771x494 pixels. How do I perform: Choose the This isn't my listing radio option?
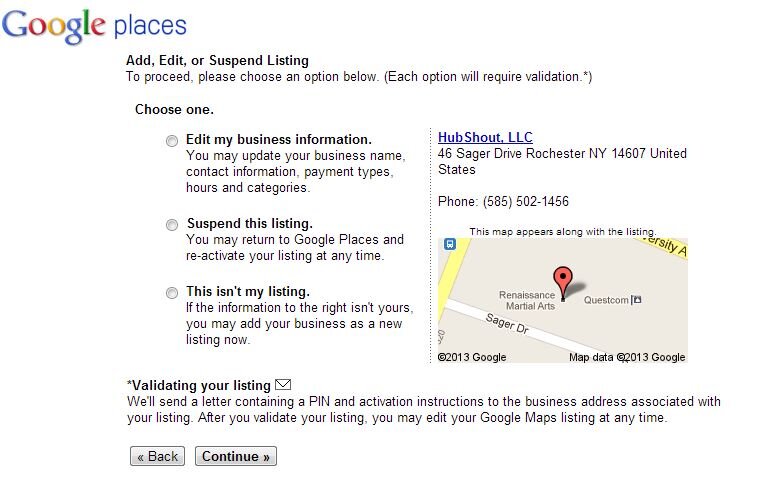(172, 293)
